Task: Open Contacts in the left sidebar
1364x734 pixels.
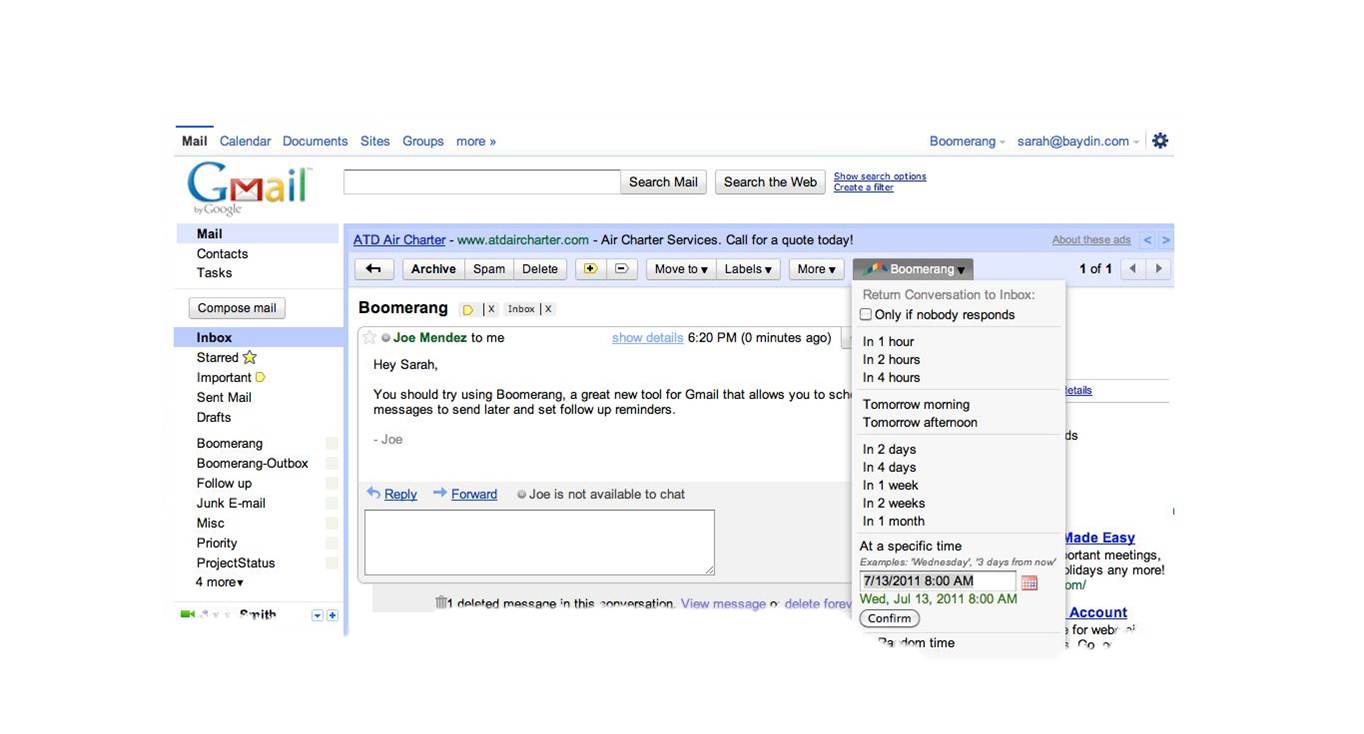Action: click(x=222, y=254)
